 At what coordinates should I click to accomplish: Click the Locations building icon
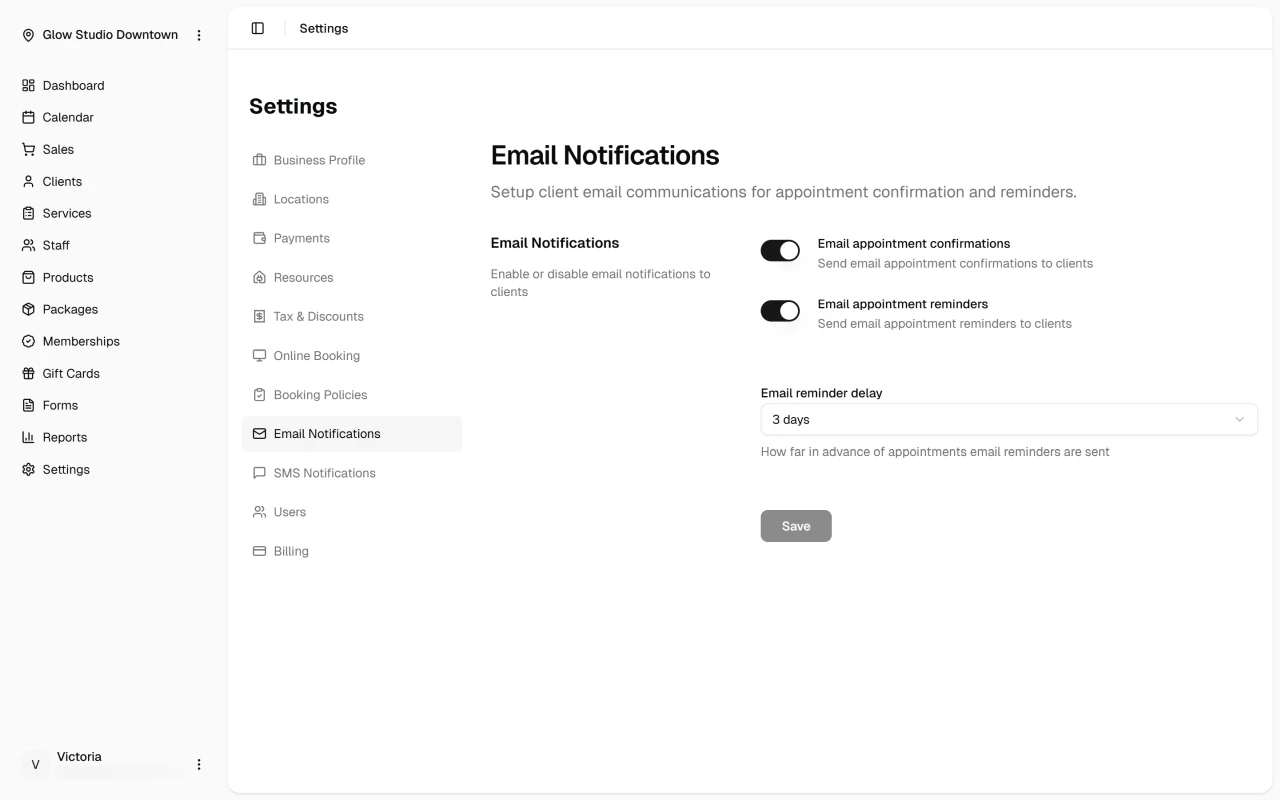pos(259,199)
